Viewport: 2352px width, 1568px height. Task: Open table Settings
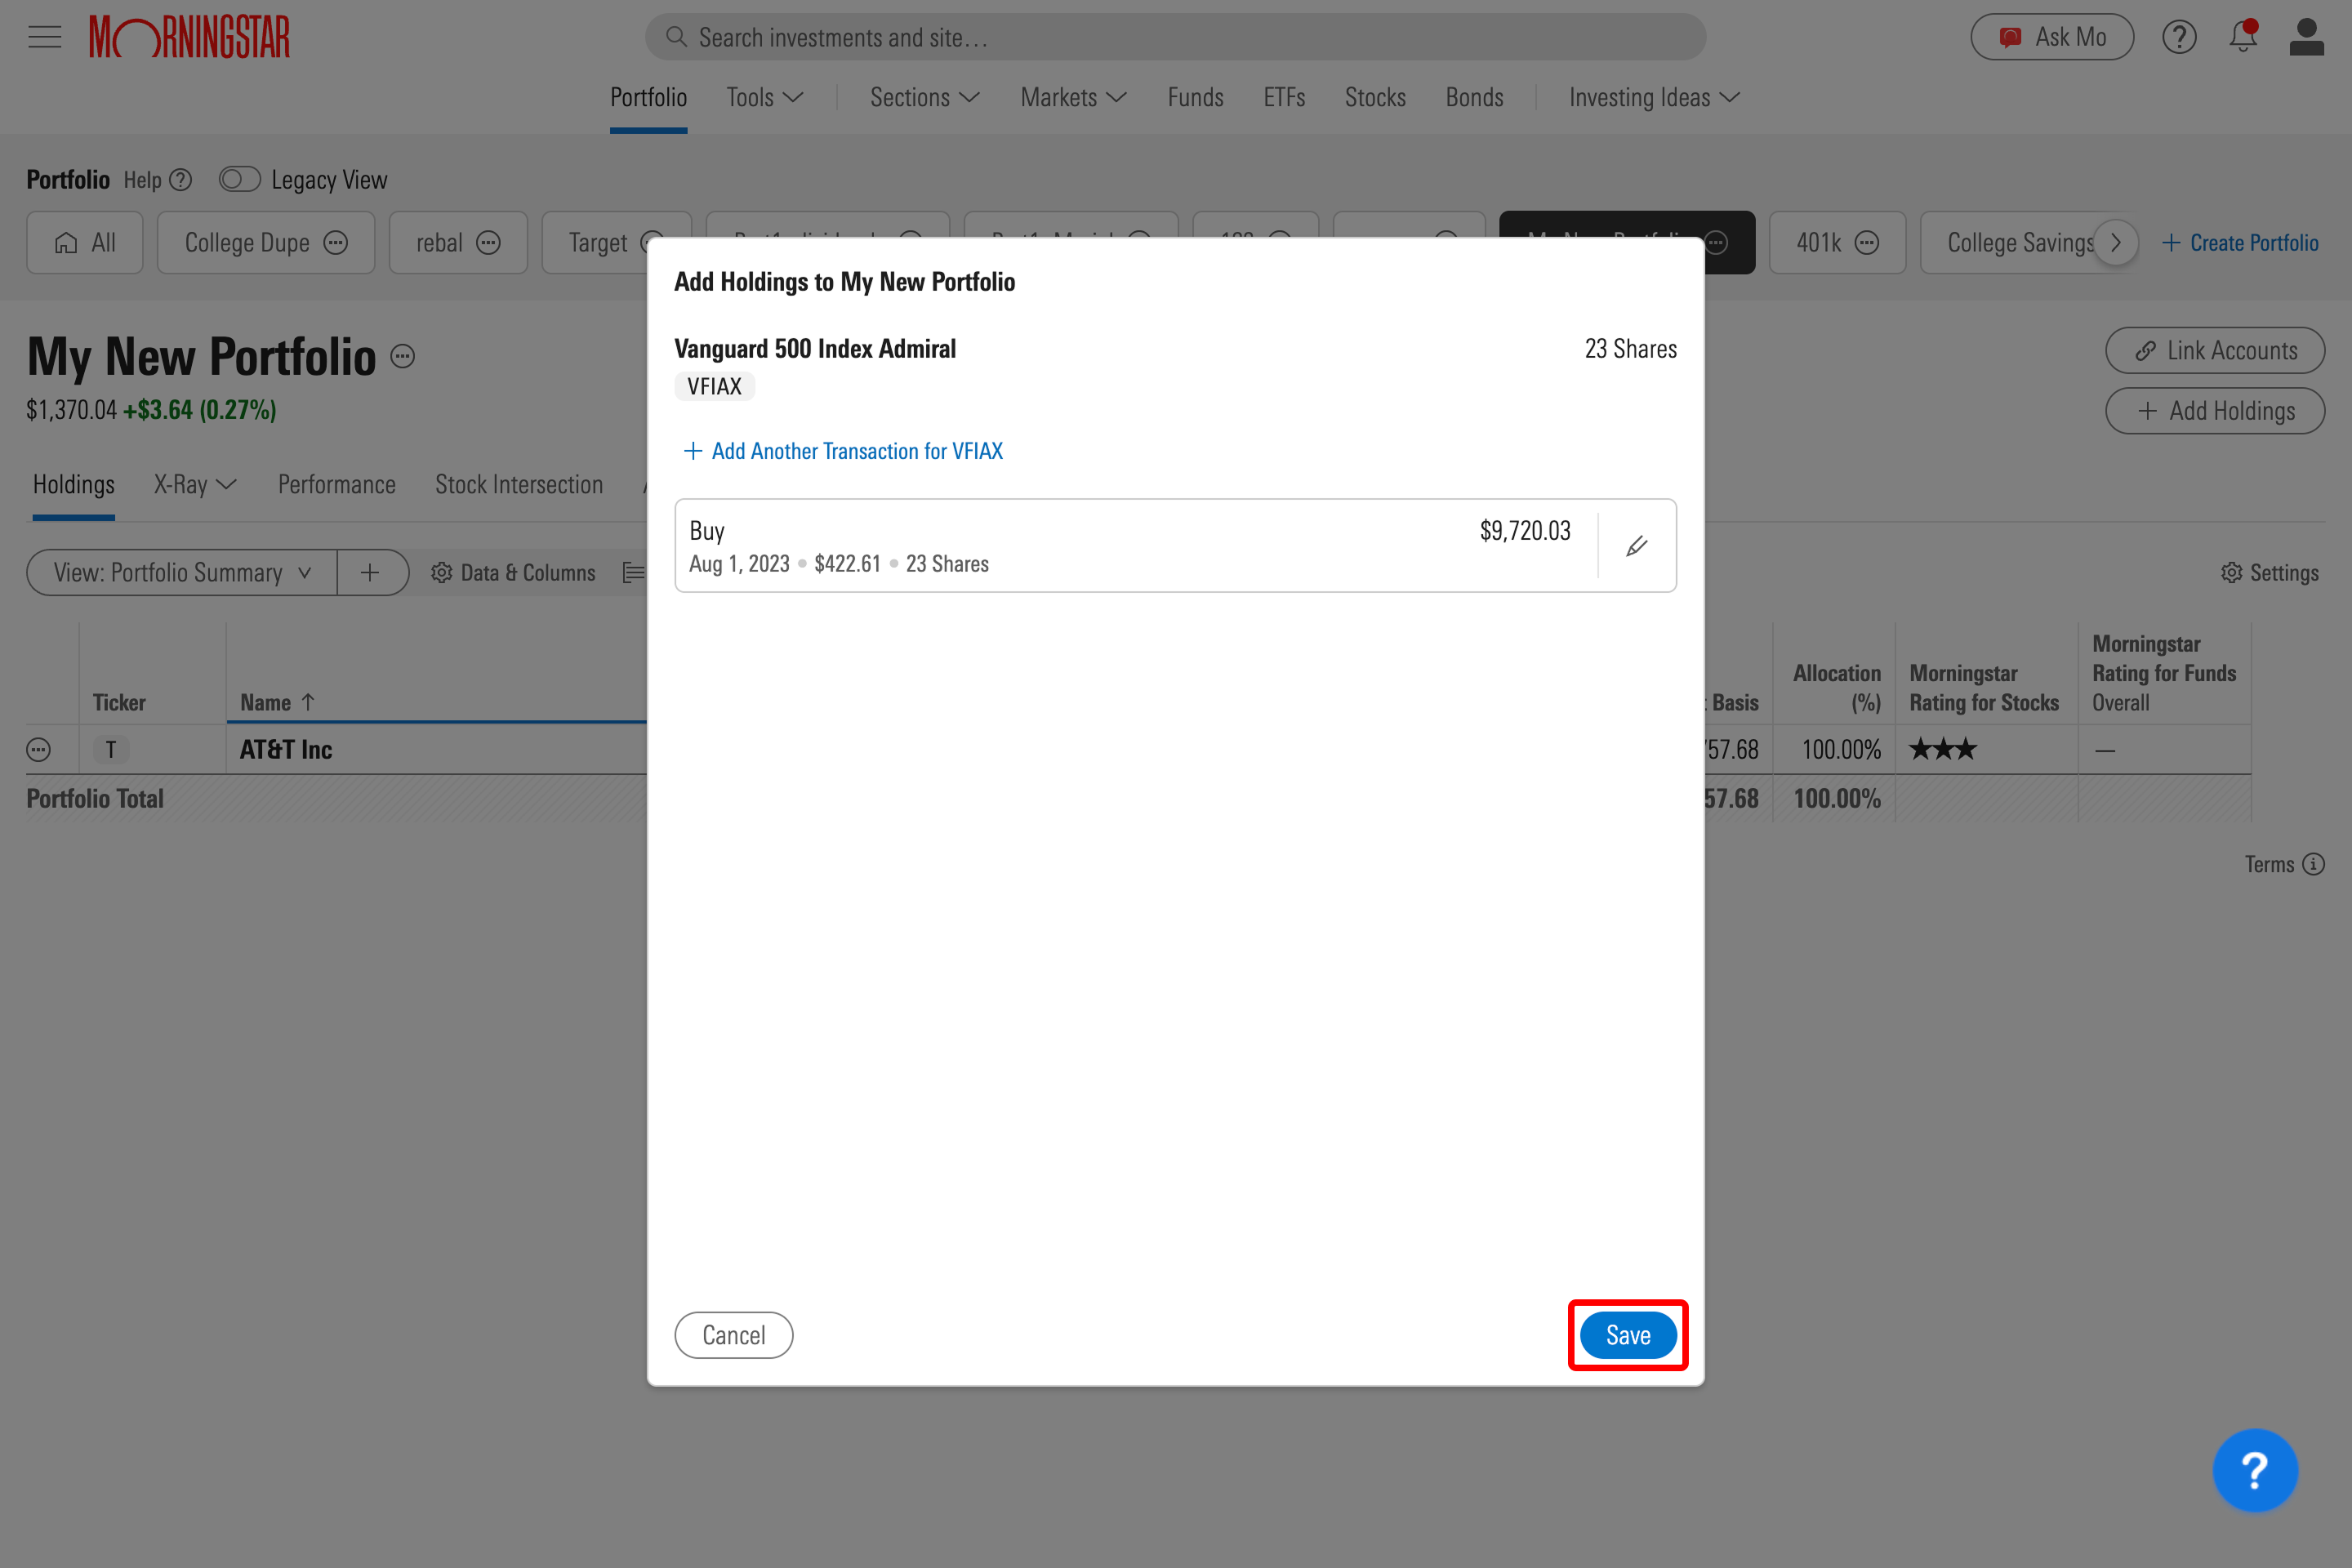click(2270, 573)
